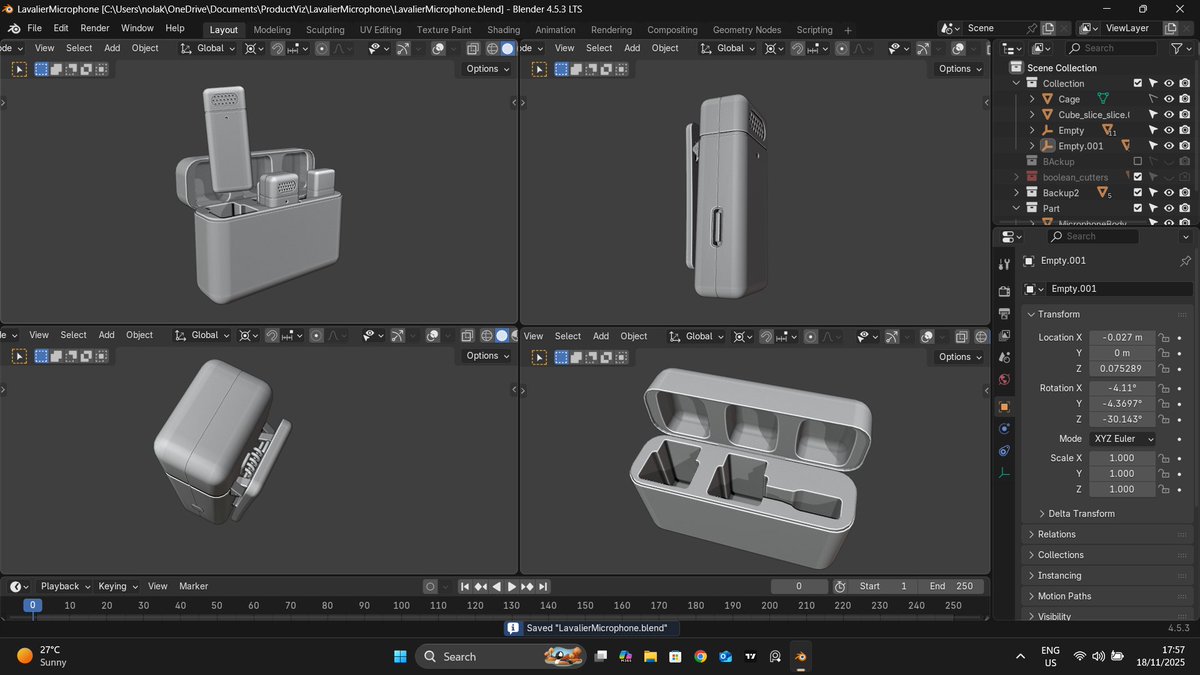Expand the Cage object tree
Image resolution: width=1200 pixels, height=675 pixels.
[1032, 99]
